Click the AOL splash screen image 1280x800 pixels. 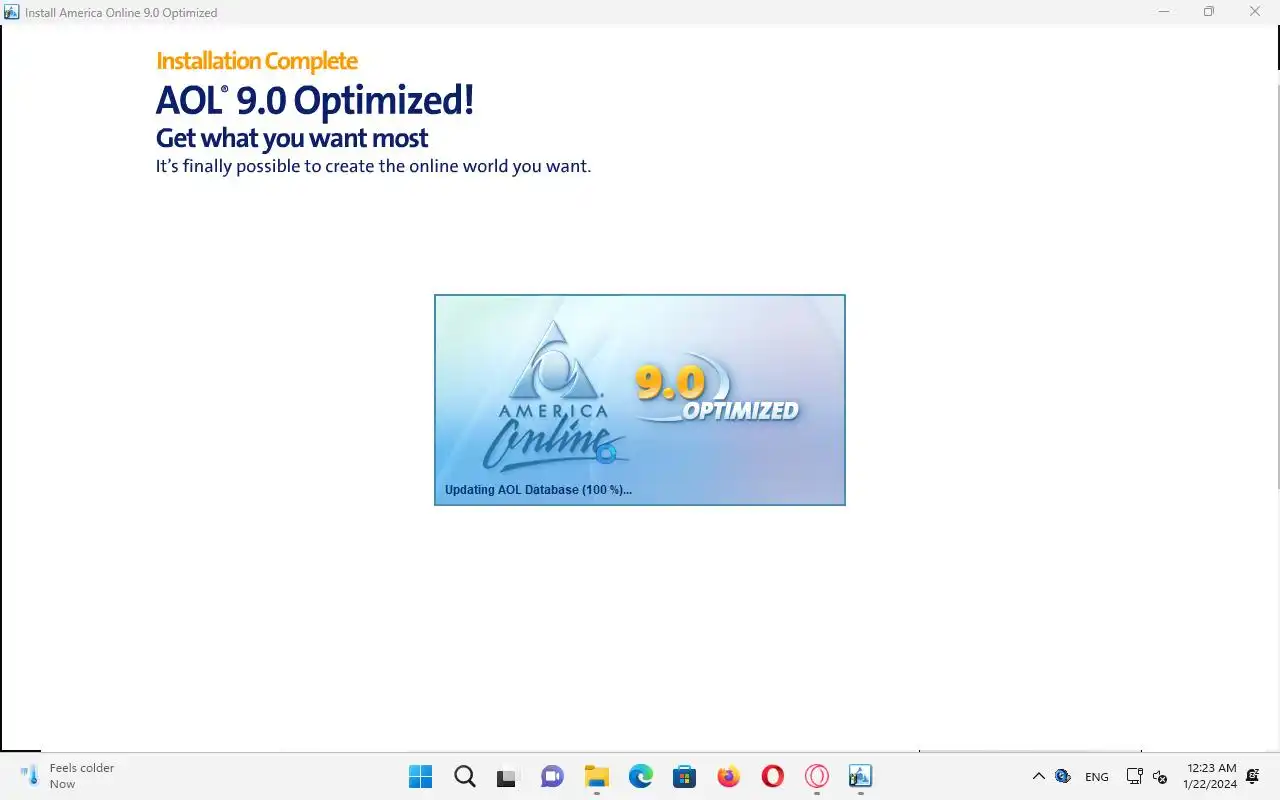640,400
